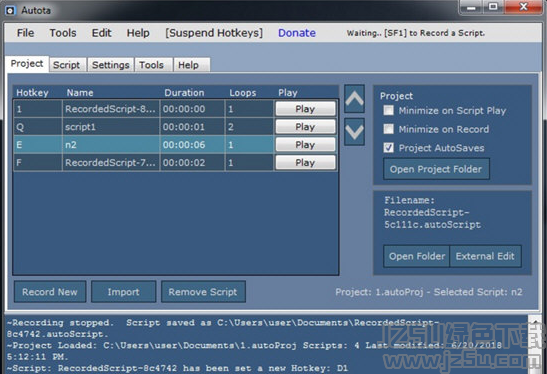Click the Waiting.. [SF1] to Record status text
547x374 pixels.
tap(415, 33)
